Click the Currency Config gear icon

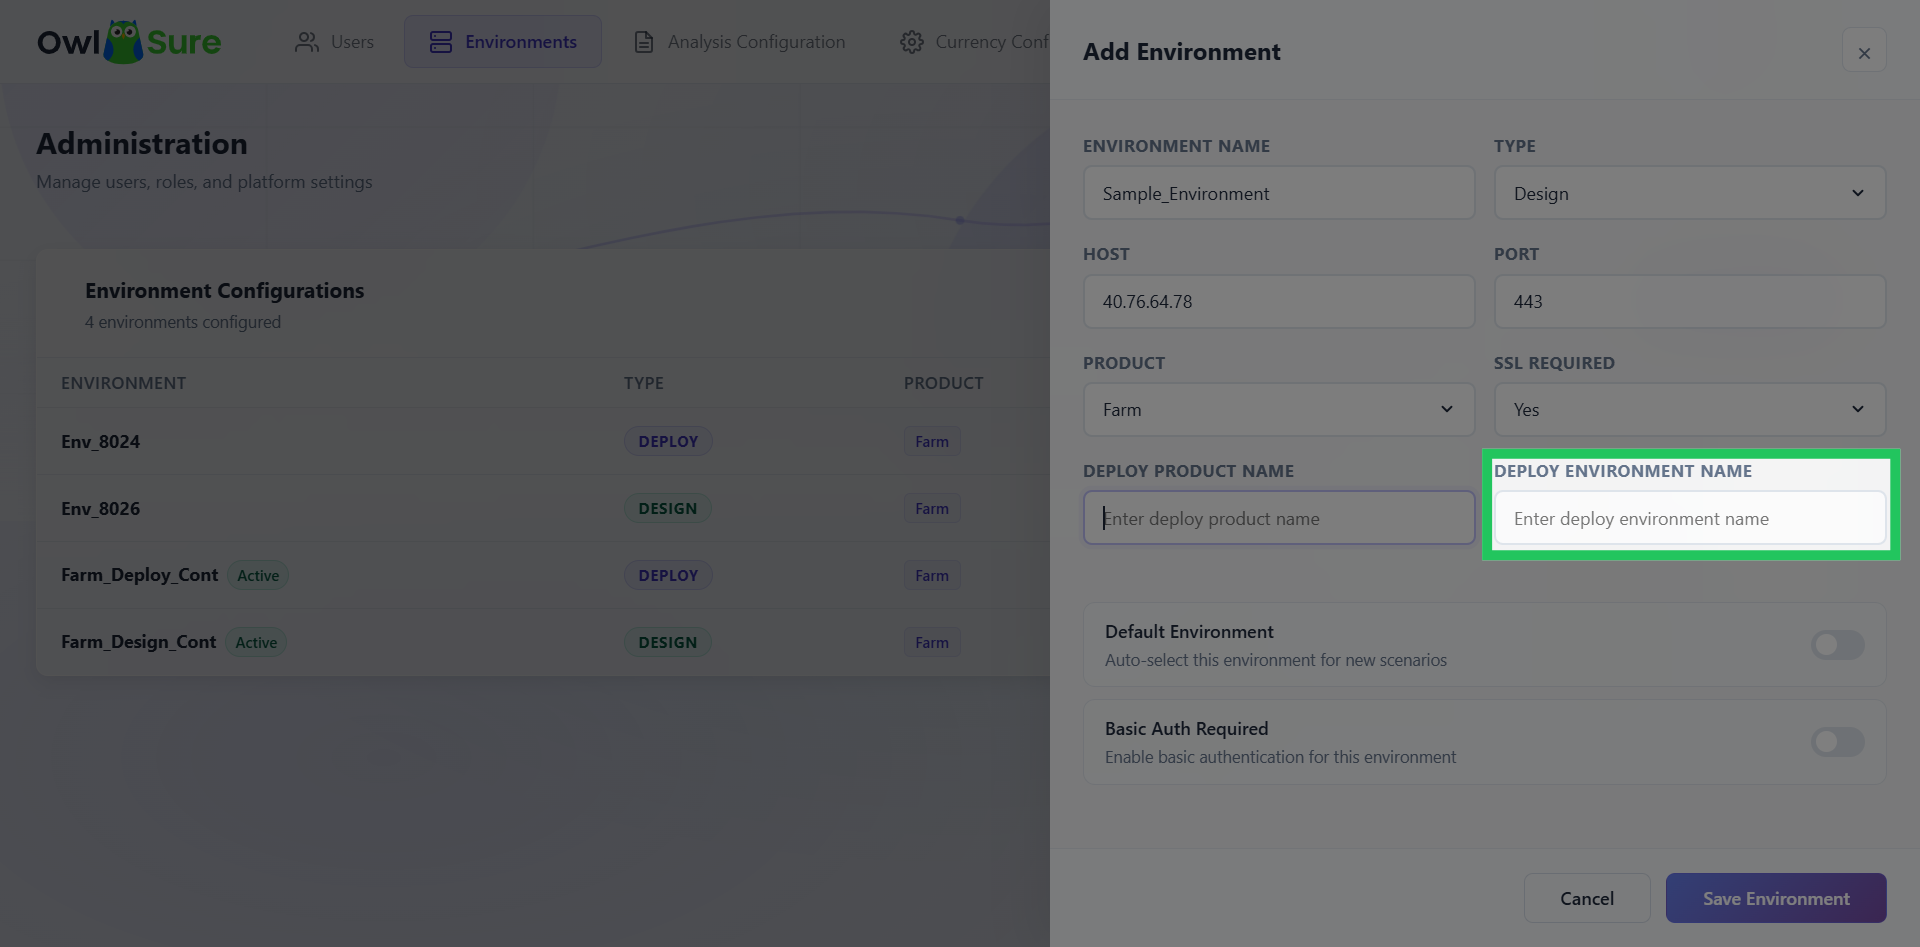(912, 42)
